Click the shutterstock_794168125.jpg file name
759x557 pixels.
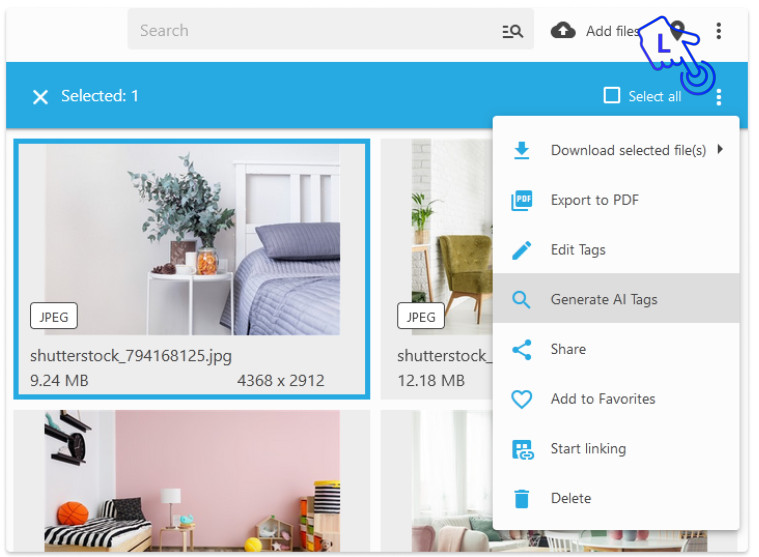coord(131,356)
